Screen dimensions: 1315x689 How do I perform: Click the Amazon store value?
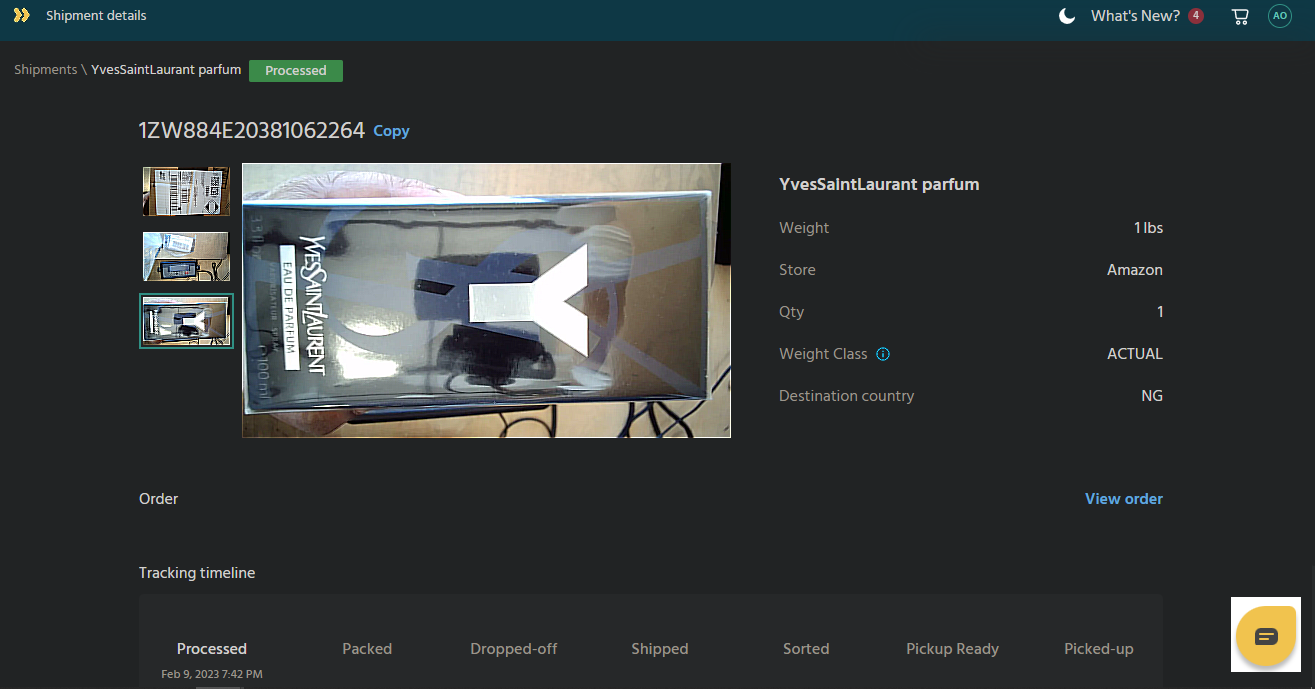pyautogui.click(x=1135, y=270)
